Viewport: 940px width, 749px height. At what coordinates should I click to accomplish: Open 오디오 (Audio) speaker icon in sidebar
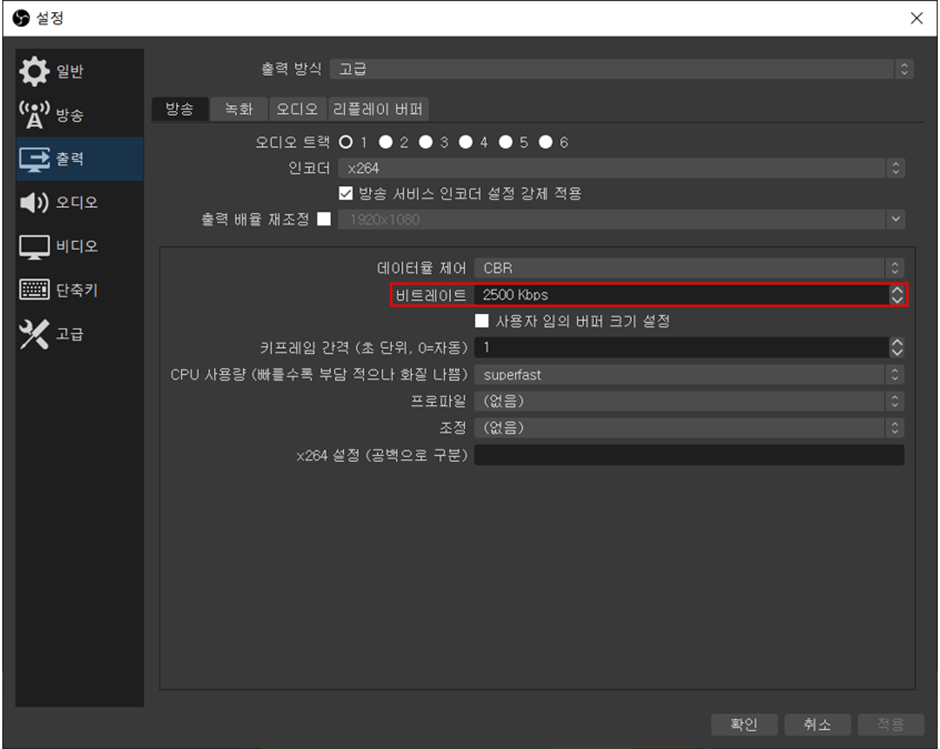pos(34,203)
